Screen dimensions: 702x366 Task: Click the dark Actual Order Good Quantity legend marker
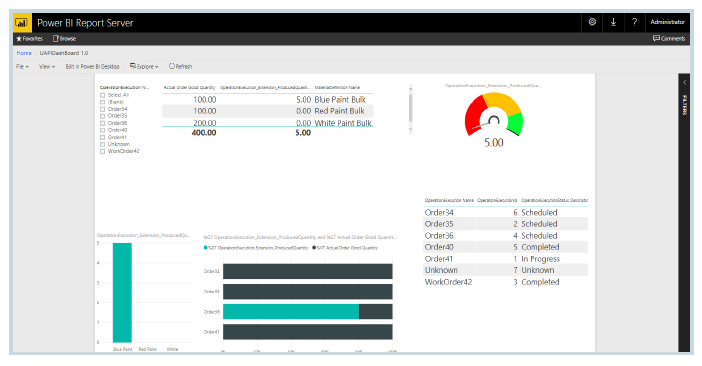point(314,248)
